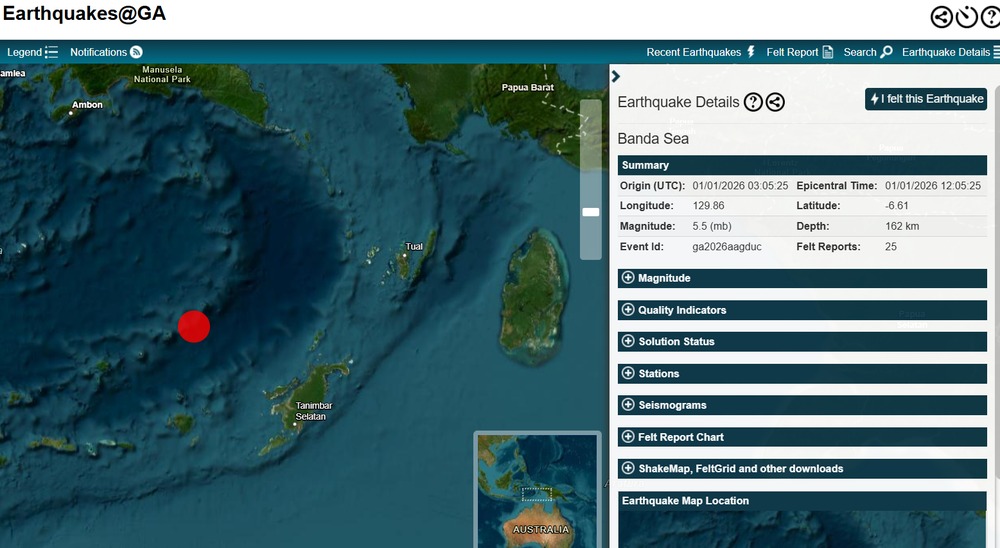Collapse the details panel with the chevron arrow
This screenshot has height=548, width=1000.
click(616, 76)
